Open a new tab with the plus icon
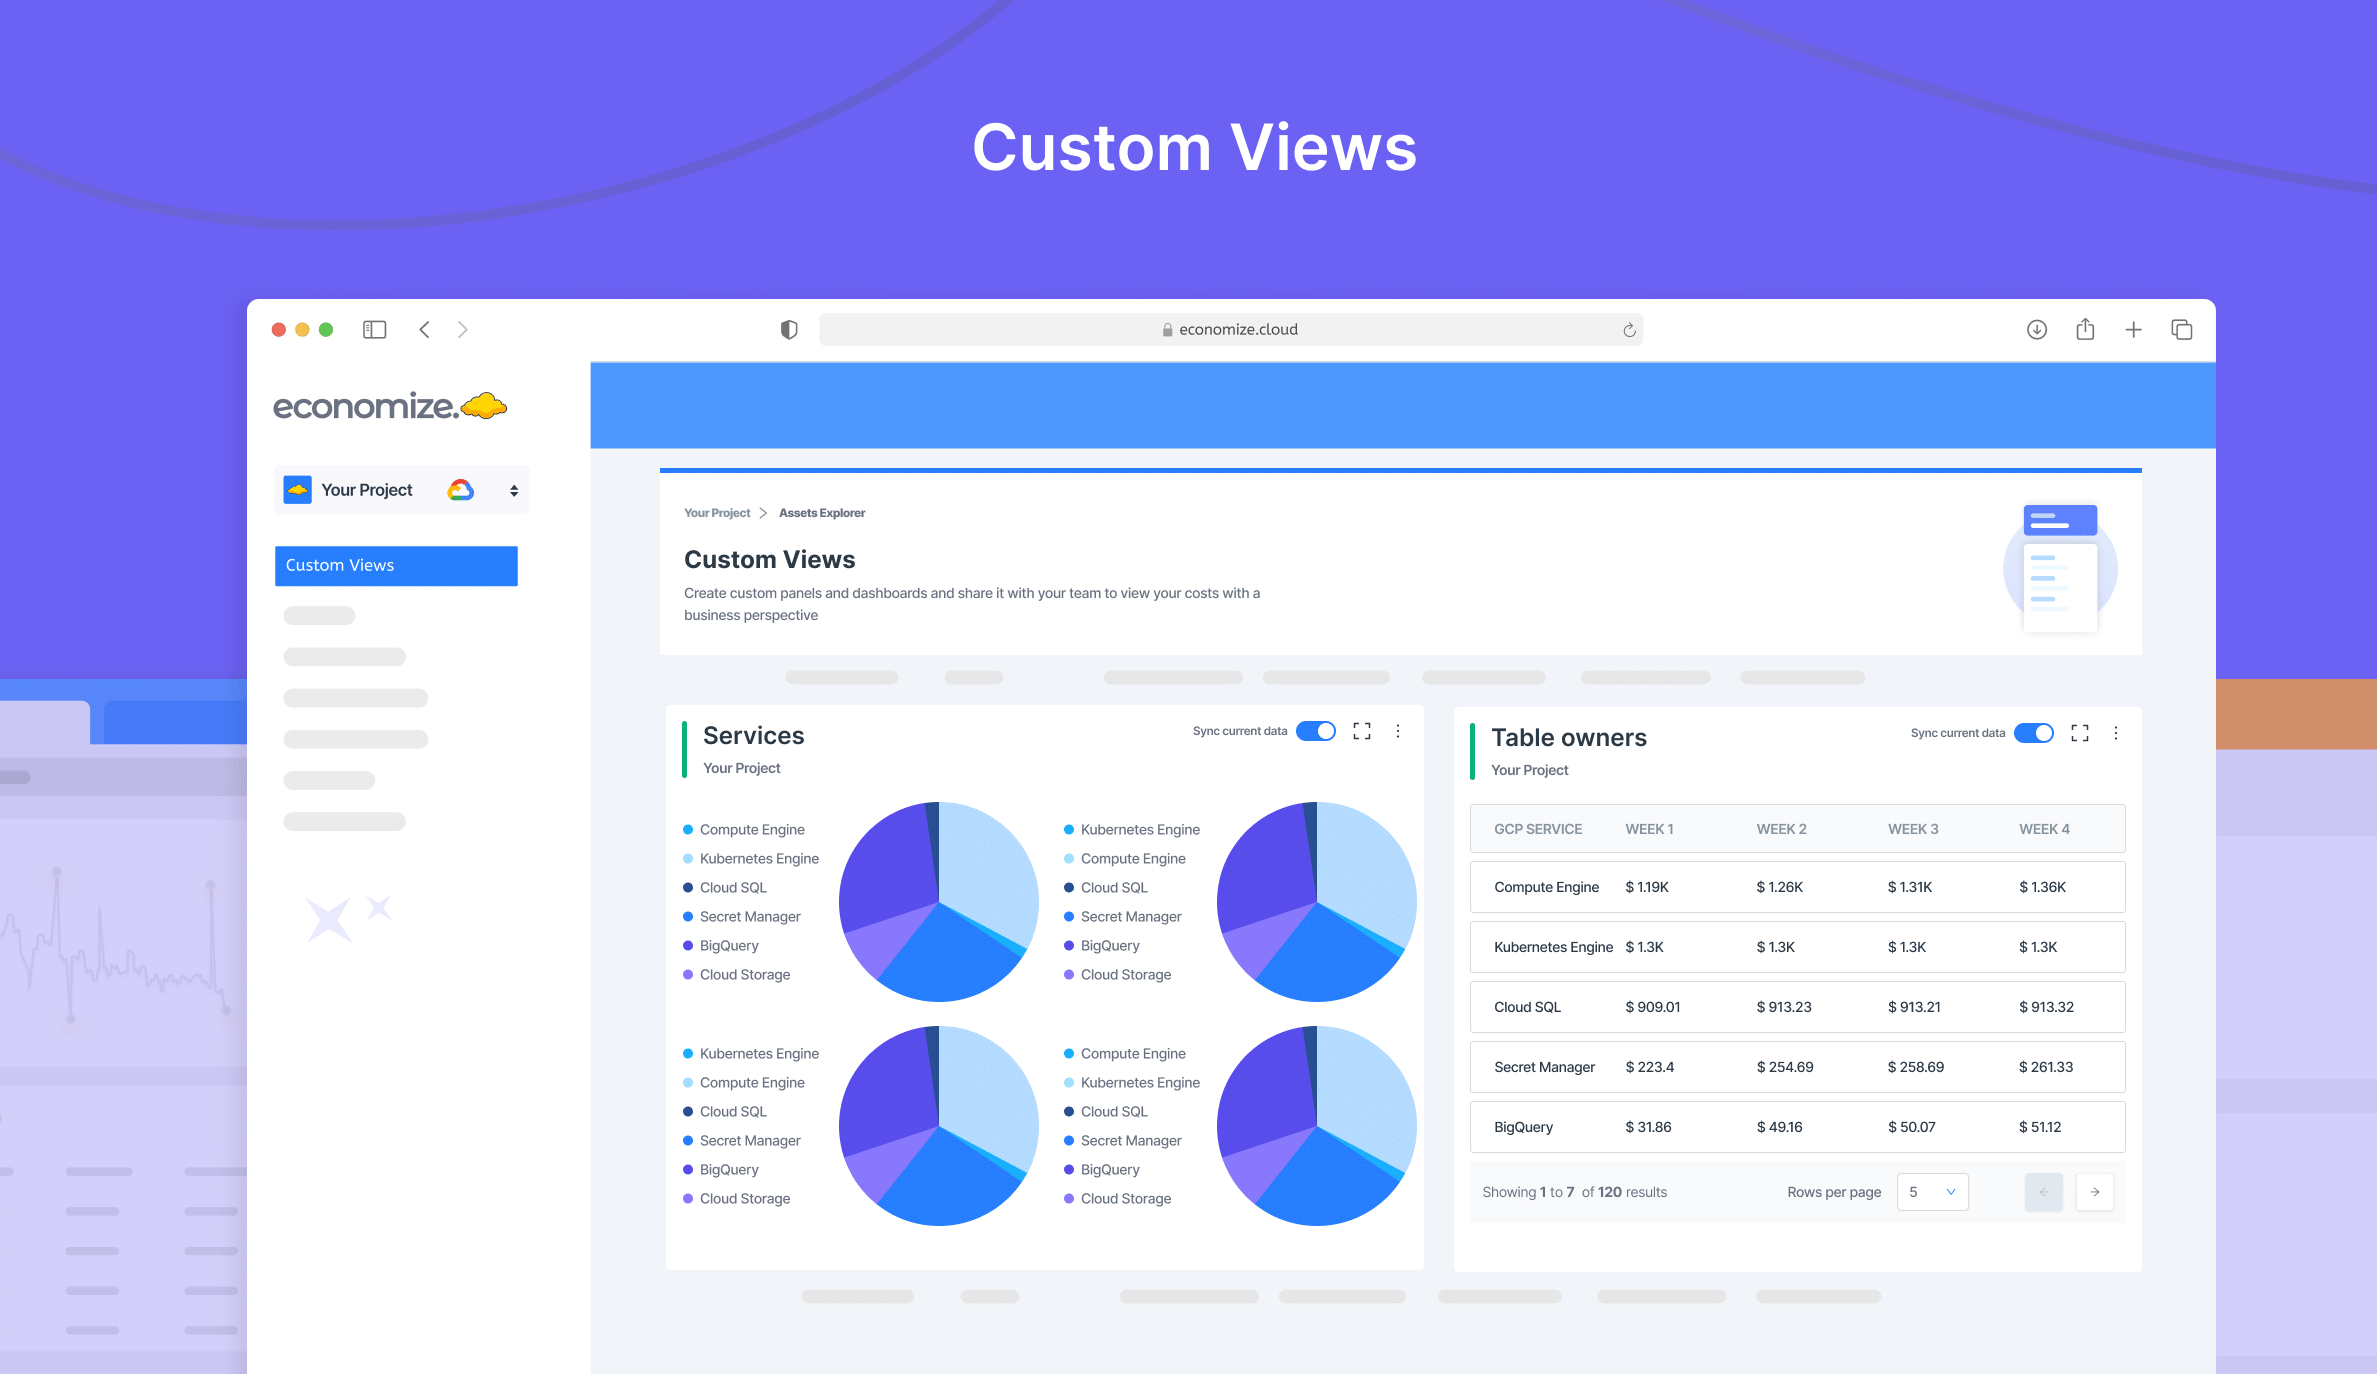This screenshot has height=1374, width=2377. pyautogui.click(x=2133, y=330)
